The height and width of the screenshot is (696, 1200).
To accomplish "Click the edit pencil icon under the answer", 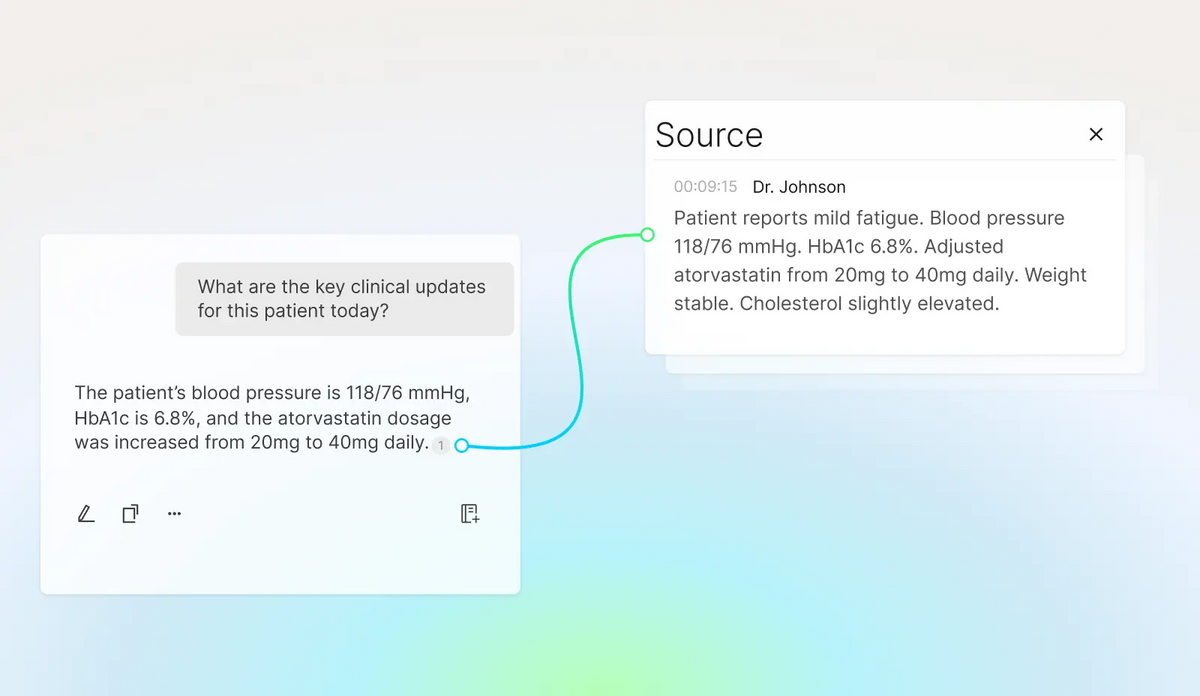I will click(x=86, y=514).
